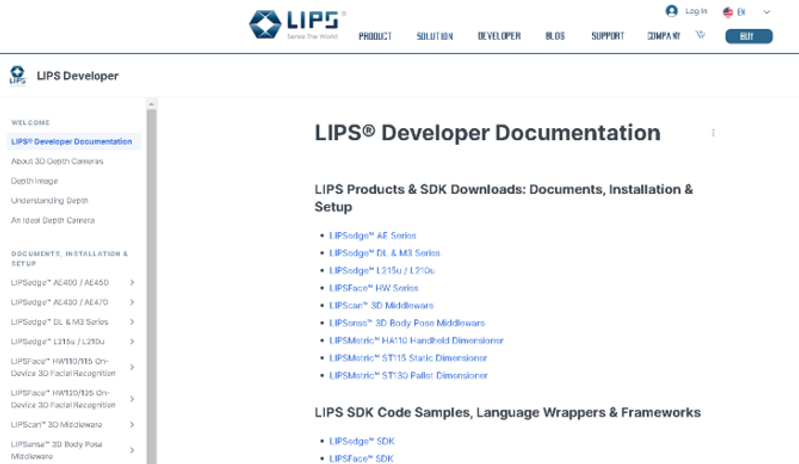Screen dimensions: 799x464
Task: Open the LIPSedge SDK link
Action: 362,441
